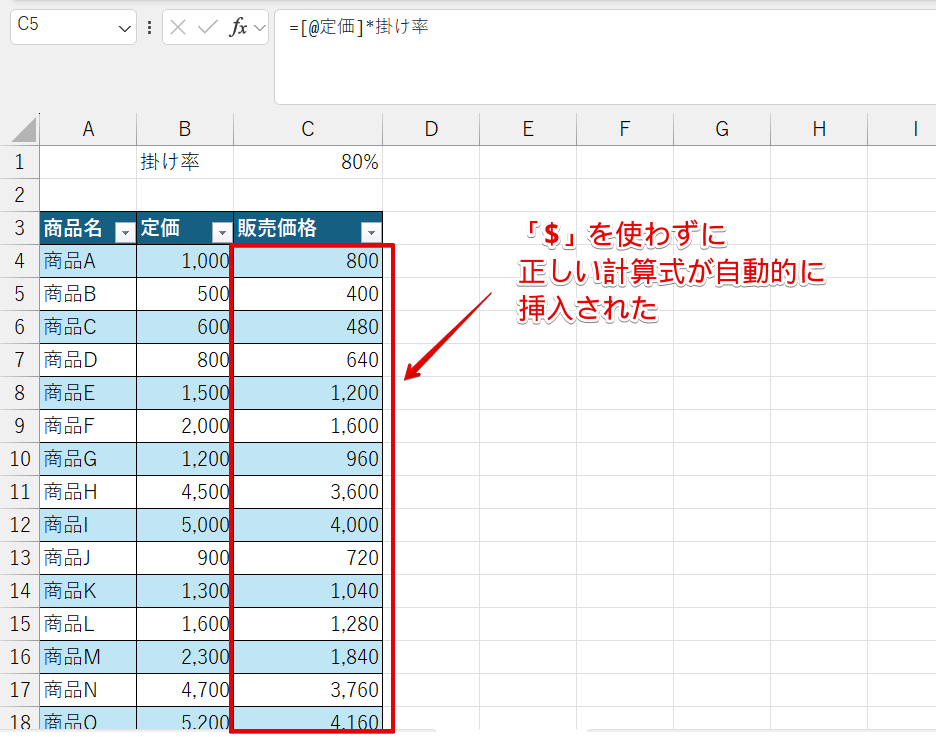936x737 pixels.
Task: Select column D header
Action: tap(431, 129)
